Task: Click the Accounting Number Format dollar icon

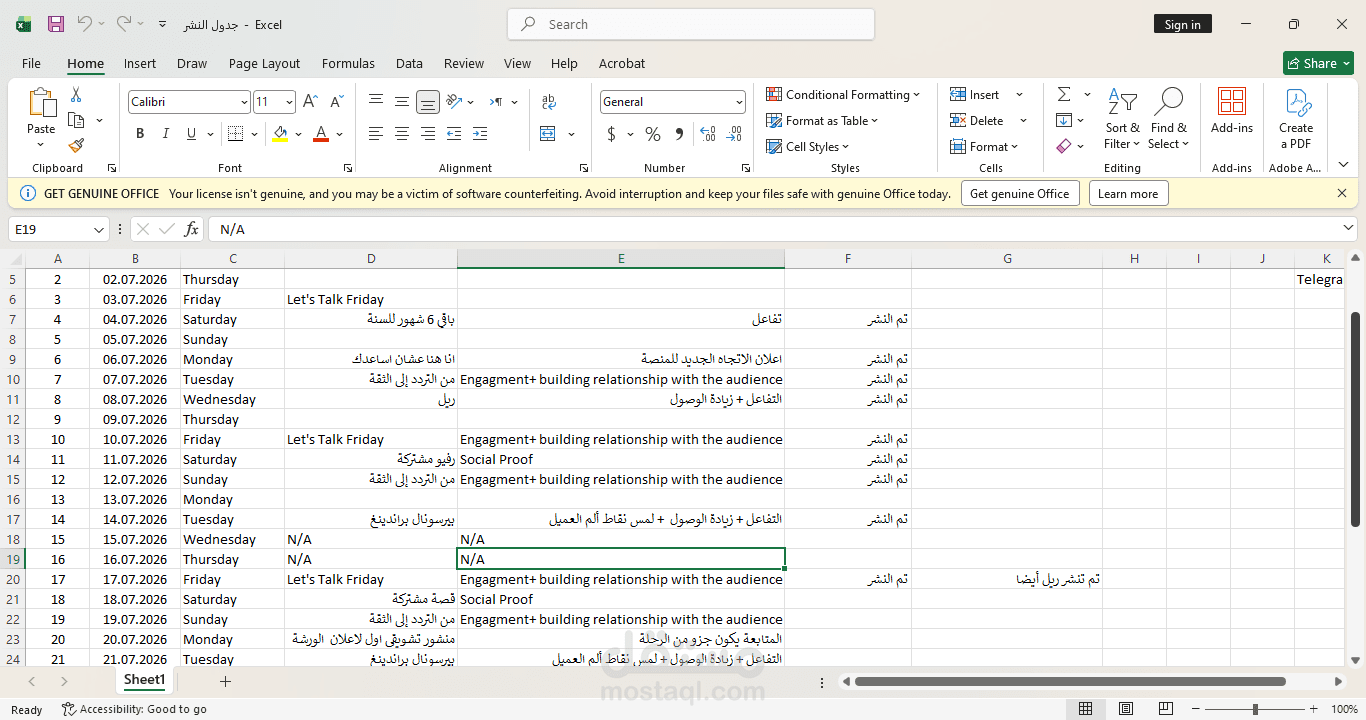Action: click(x=611, y=134)
